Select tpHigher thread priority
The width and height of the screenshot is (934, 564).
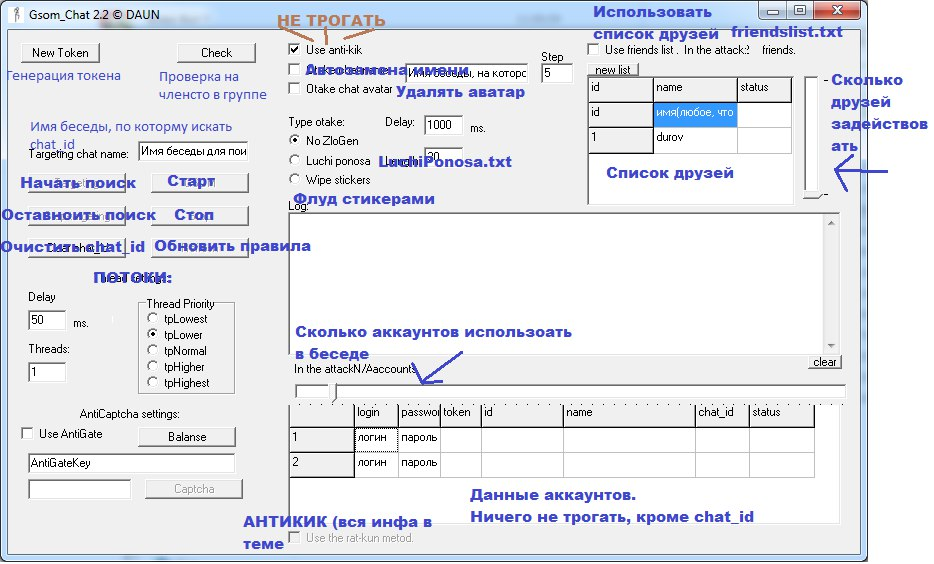coord(152,366)
